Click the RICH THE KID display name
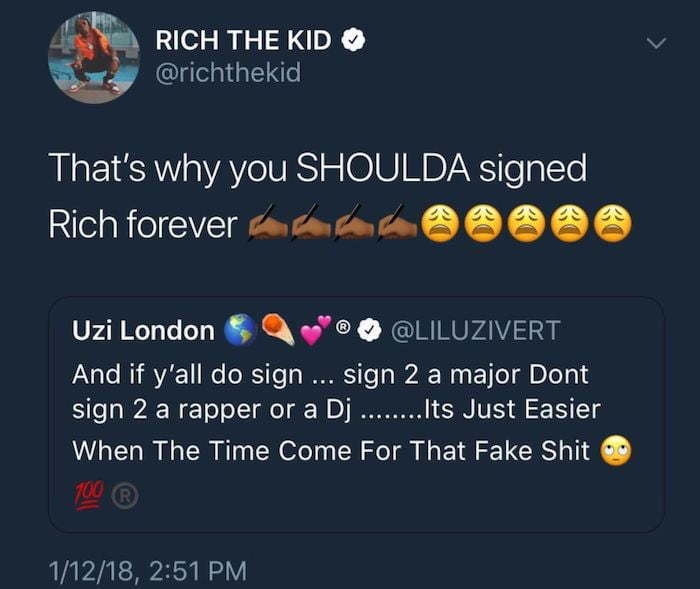The width and height of the screenshot is (700, 589). 243,40
